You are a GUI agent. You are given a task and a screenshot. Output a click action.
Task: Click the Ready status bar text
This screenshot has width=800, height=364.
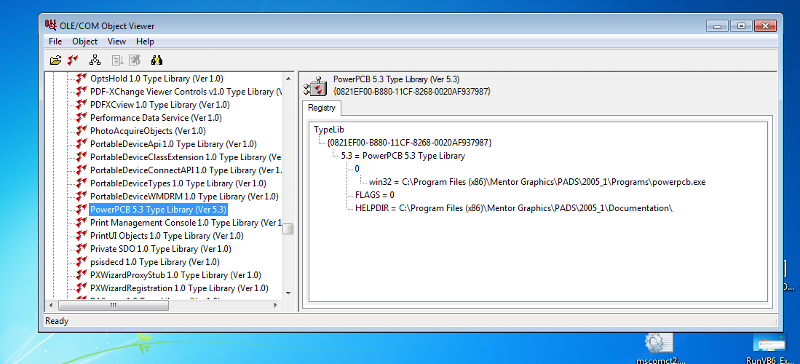click(x=57, y=321)
